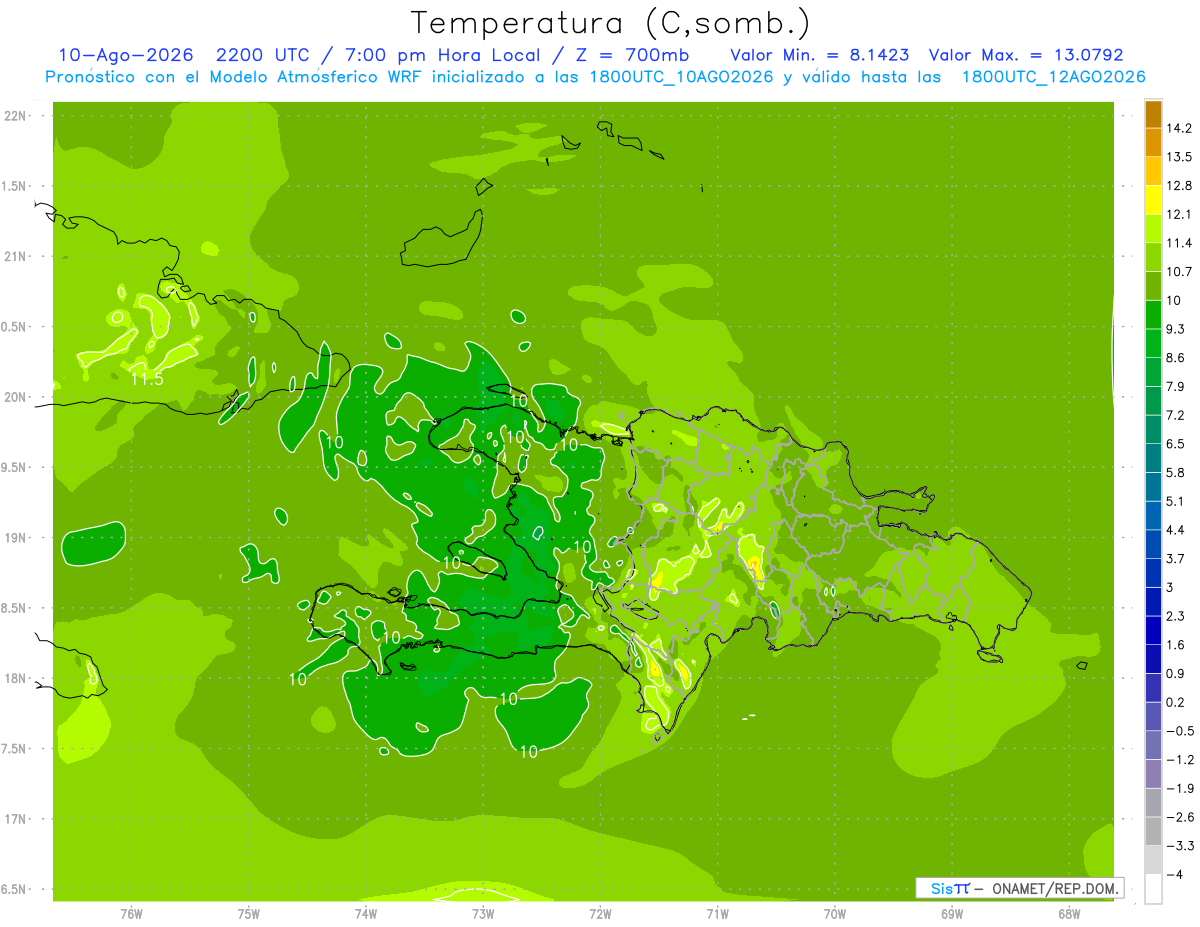The height and width of the screenshot is (927, 1200).
Task: Click the "71W" longitude axis label
Action: pos(717,913)
